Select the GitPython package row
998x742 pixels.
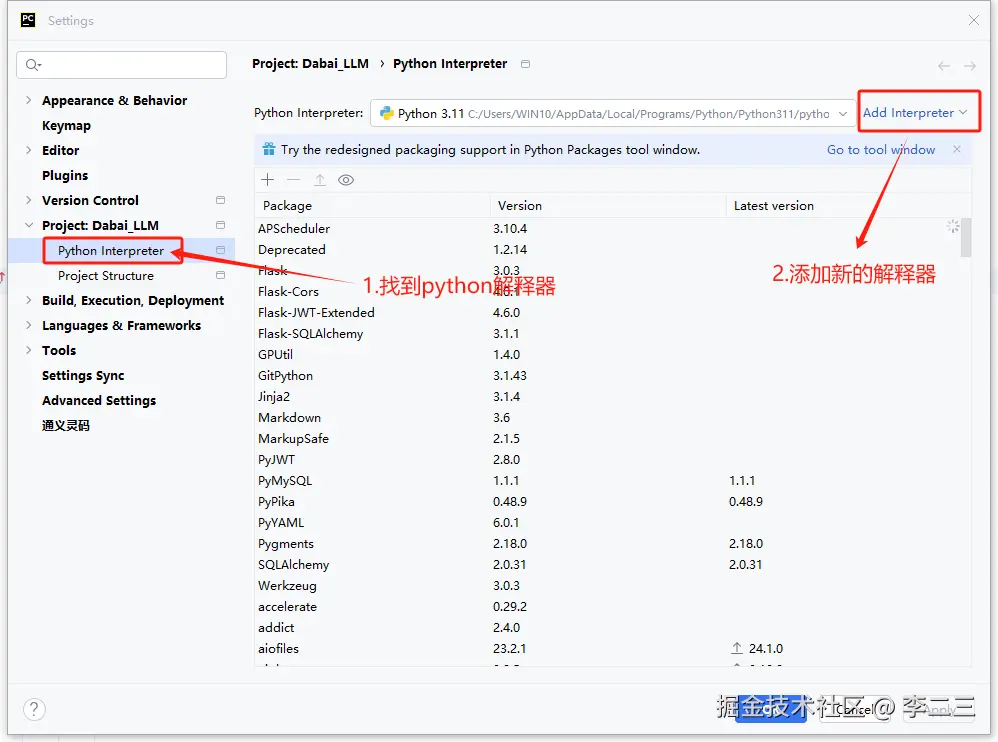coord(608,375)
